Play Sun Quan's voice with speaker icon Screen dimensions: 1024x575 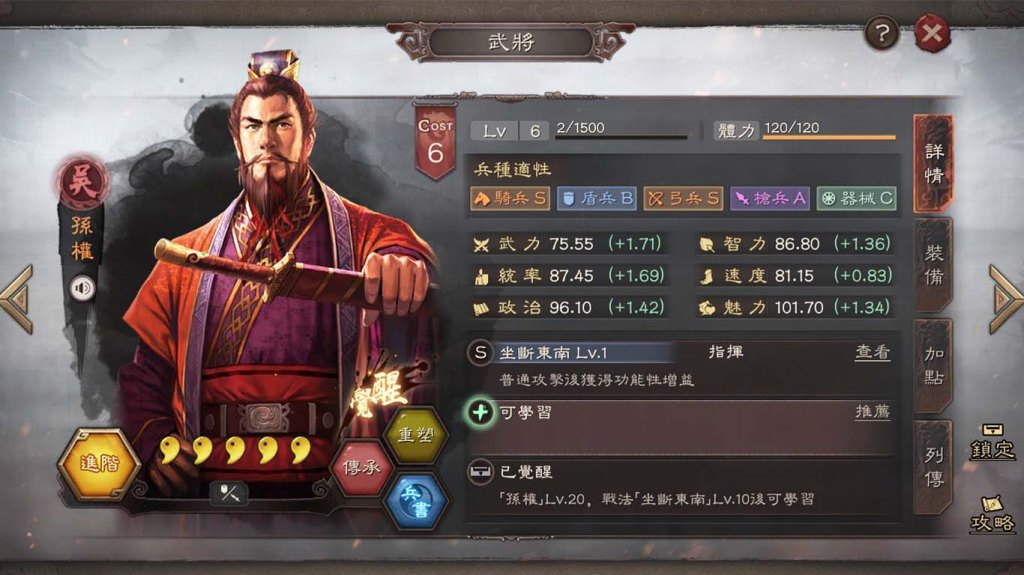coord(82,288)
